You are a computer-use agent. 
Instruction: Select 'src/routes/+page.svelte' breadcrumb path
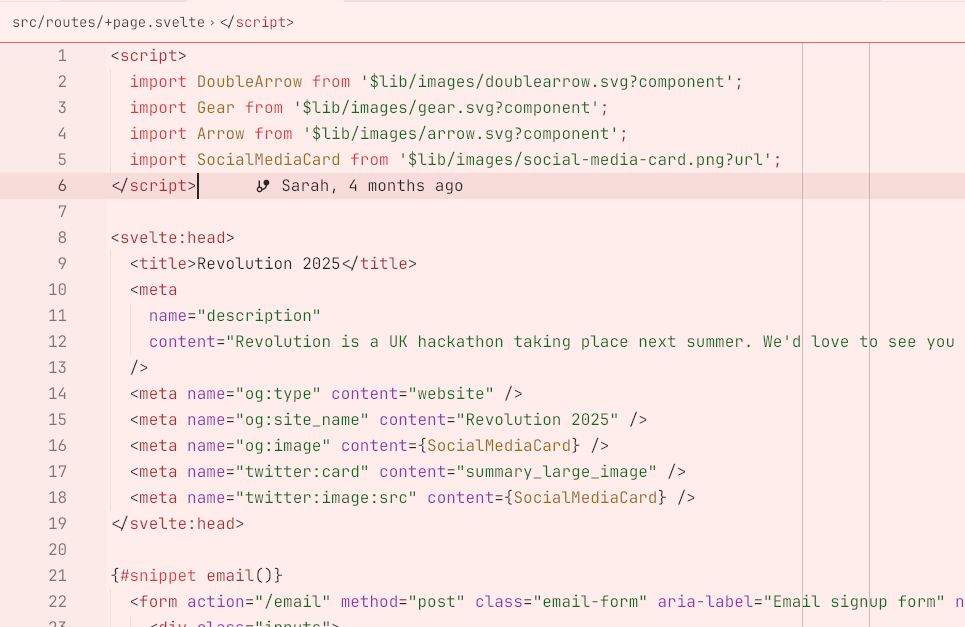click(x=108, y=22)
